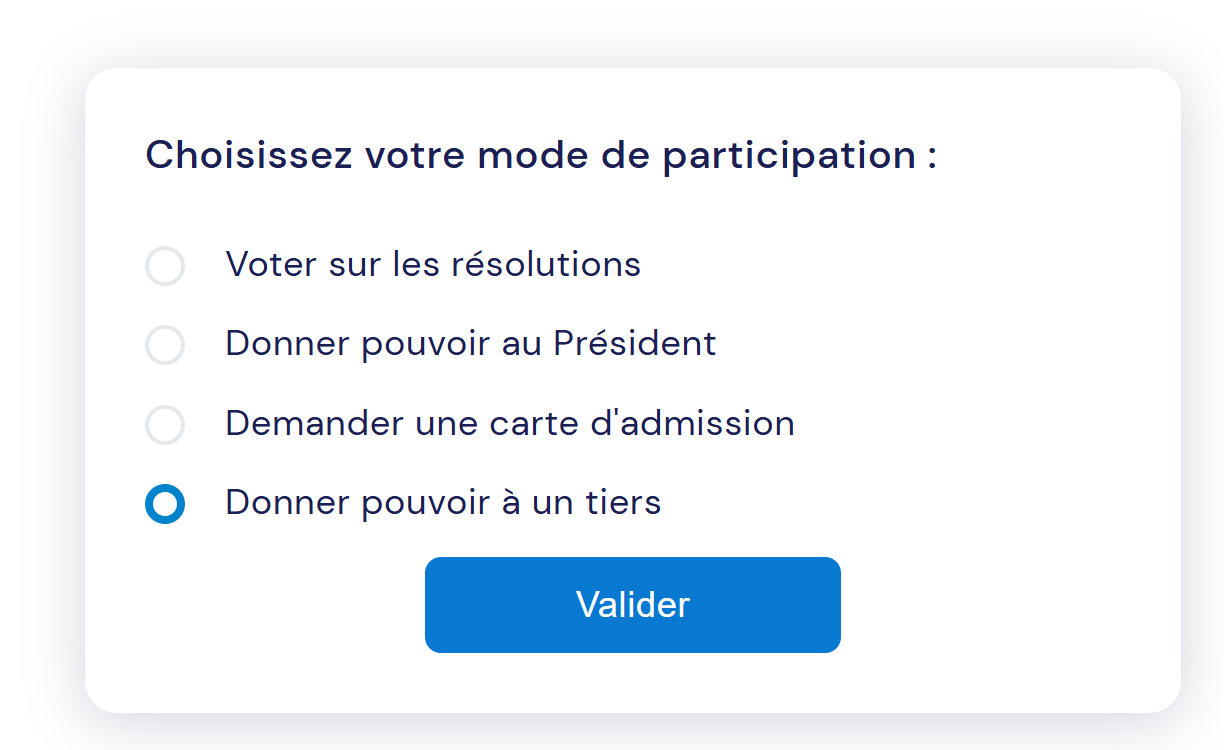Pick the "Demander une carte d'admission" radio button

pos(165,424)
